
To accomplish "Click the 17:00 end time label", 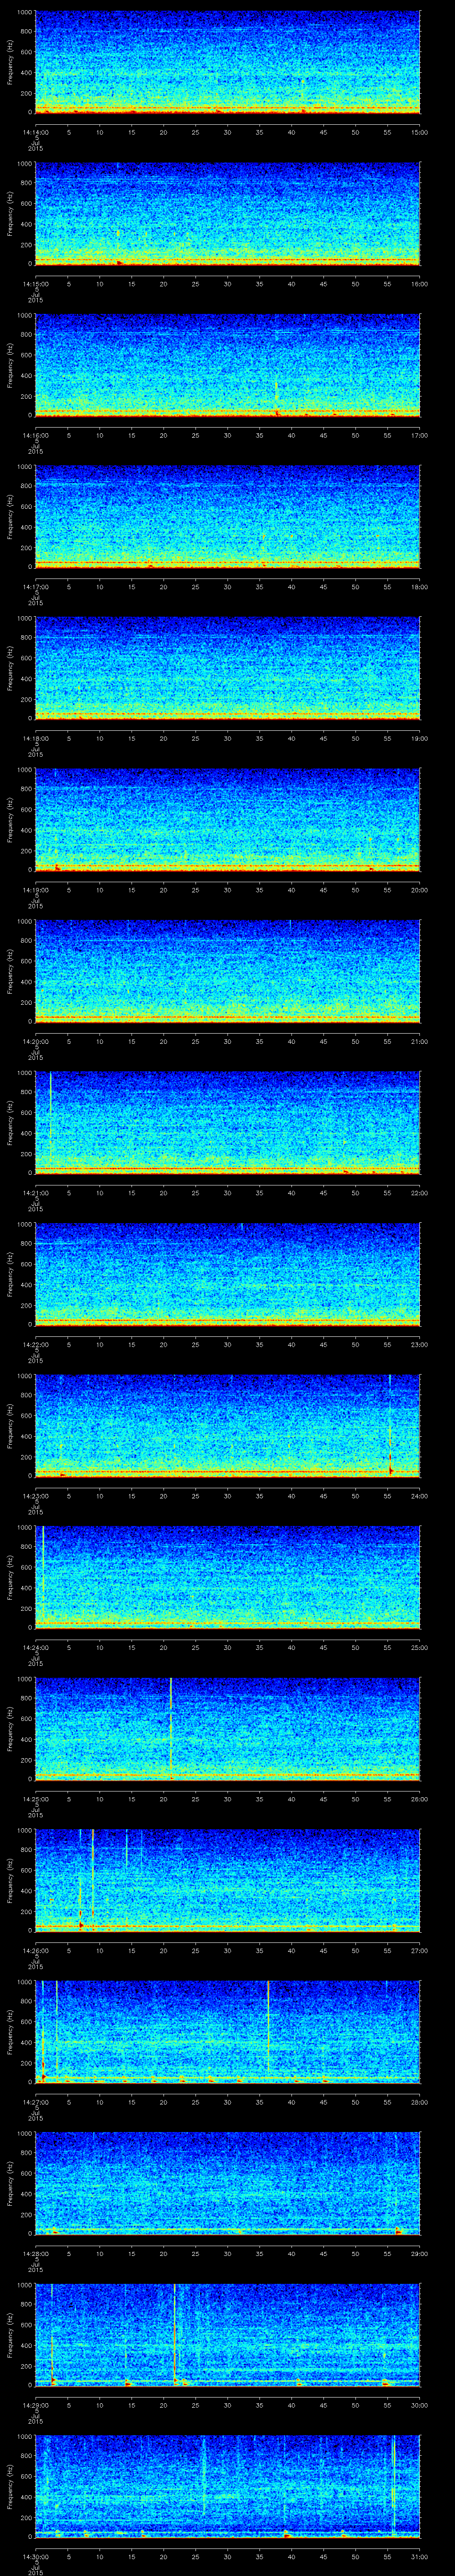I will click(x=419, y=434).
